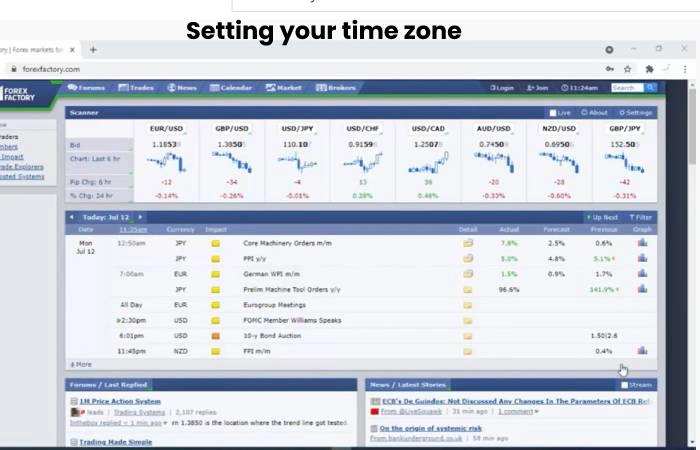Image resolution: width=700 pixels, height=450 pixels.
Task: Click the EUR/USD pair label
Action: click(x=167, y=129)
